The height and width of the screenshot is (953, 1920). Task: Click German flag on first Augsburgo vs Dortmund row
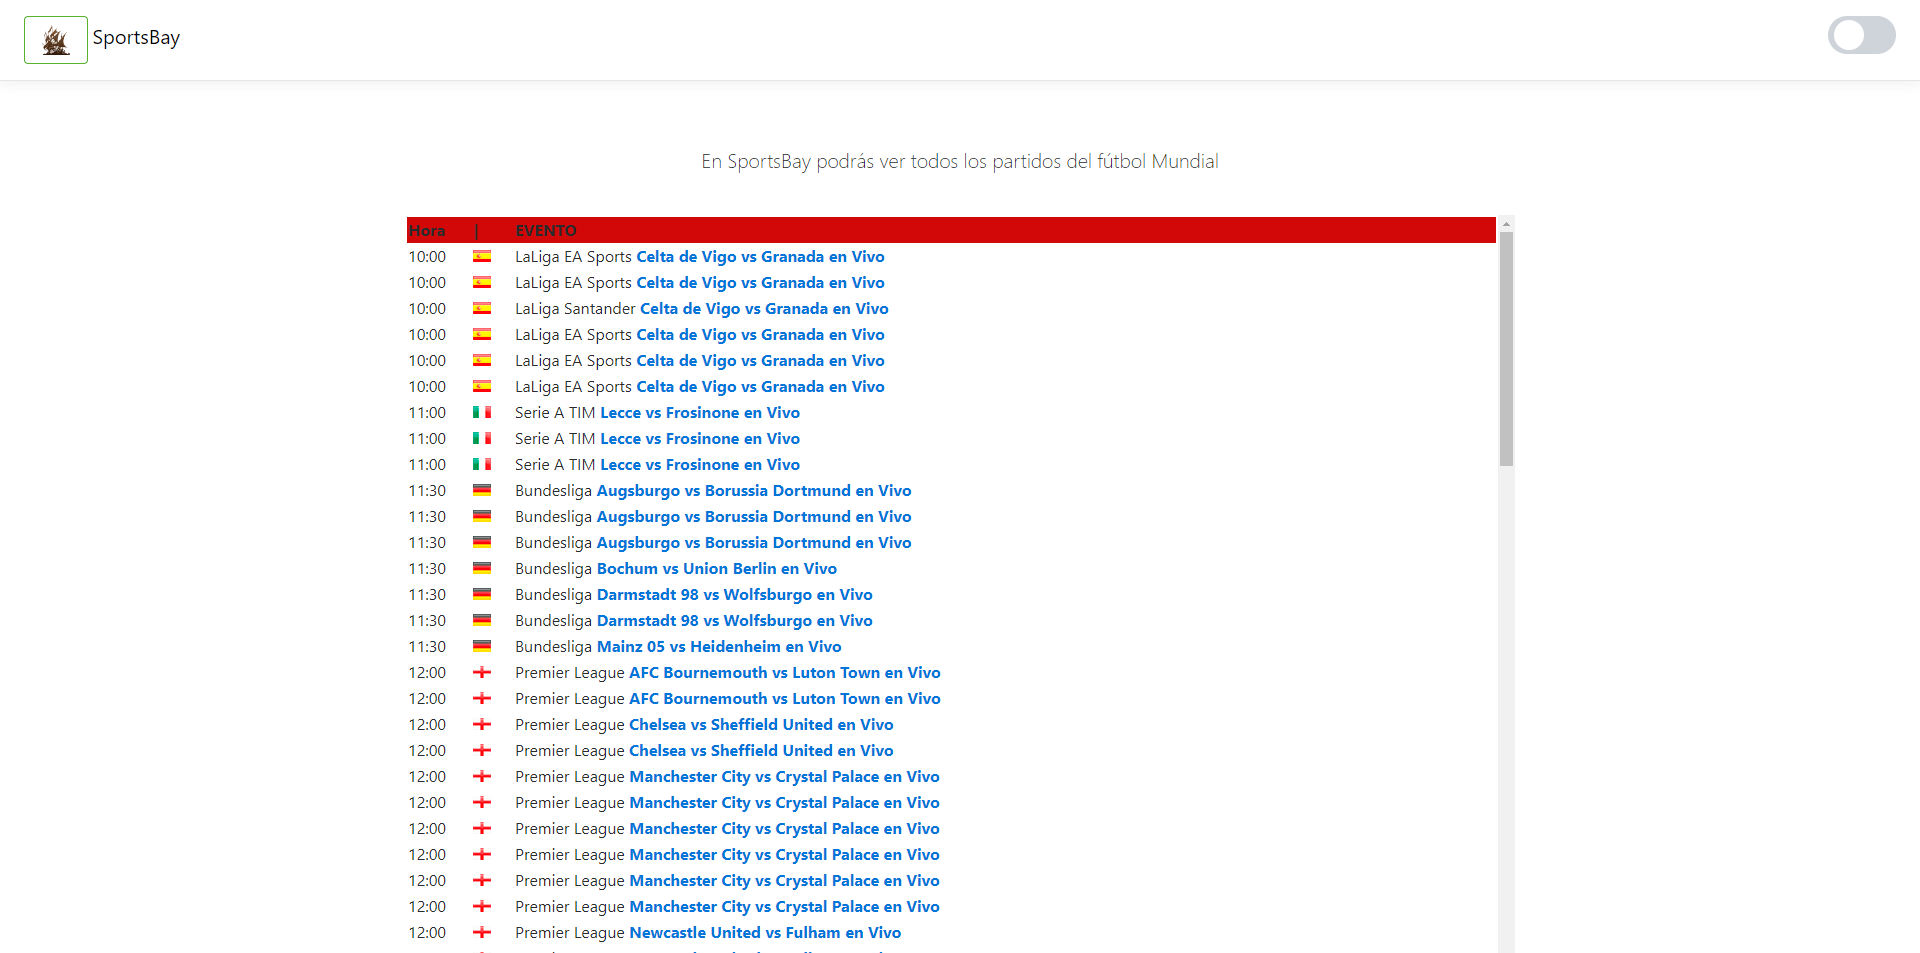pyautogui.click(x=482, y=491)
